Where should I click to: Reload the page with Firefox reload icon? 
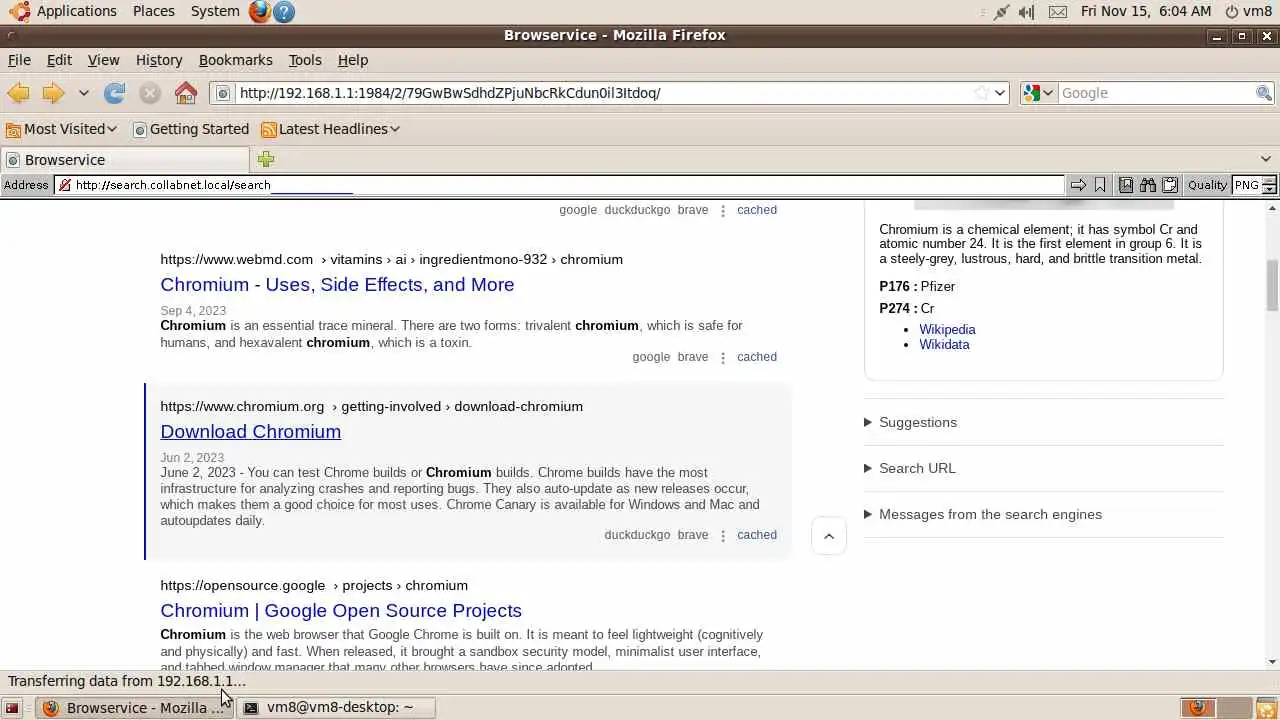[x=115, y=93]
